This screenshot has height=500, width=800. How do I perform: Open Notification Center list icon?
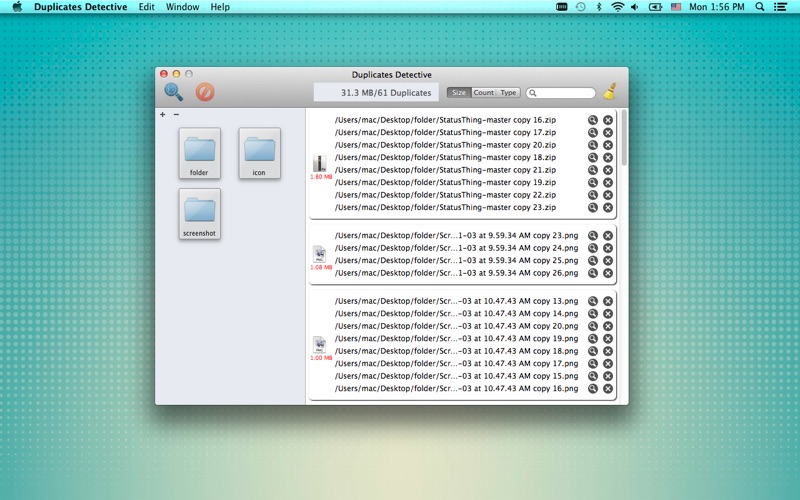click(780, 7)
